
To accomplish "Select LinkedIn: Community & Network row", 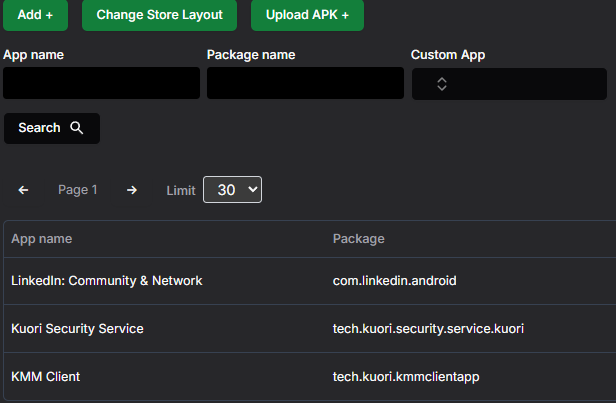I will pyautogui.click(x=310, y=281).
